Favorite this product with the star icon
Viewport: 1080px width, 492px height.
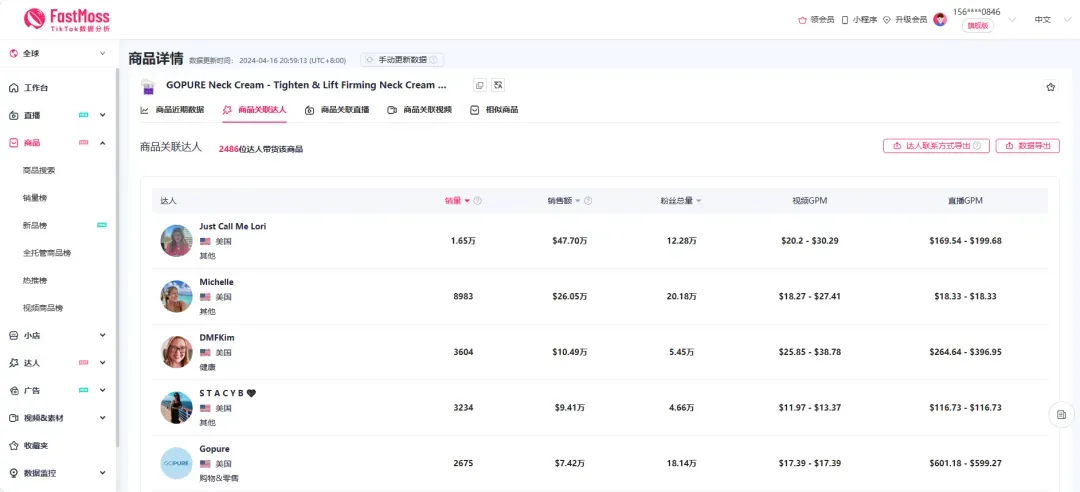coord(1050,87)
